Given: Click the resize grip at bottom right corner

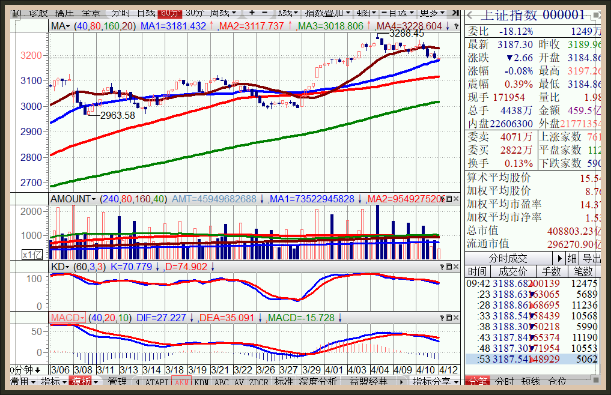Looking at the screenshot, I should pyautogui.click(x=595, y=379).
